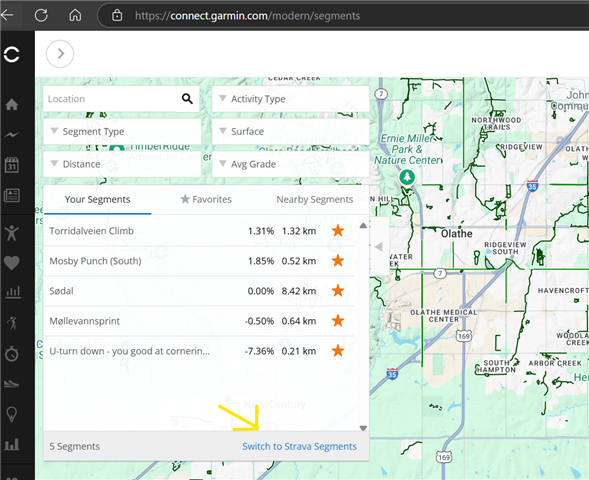Open the Activities figure icon in sidebar

click(12, 233)
